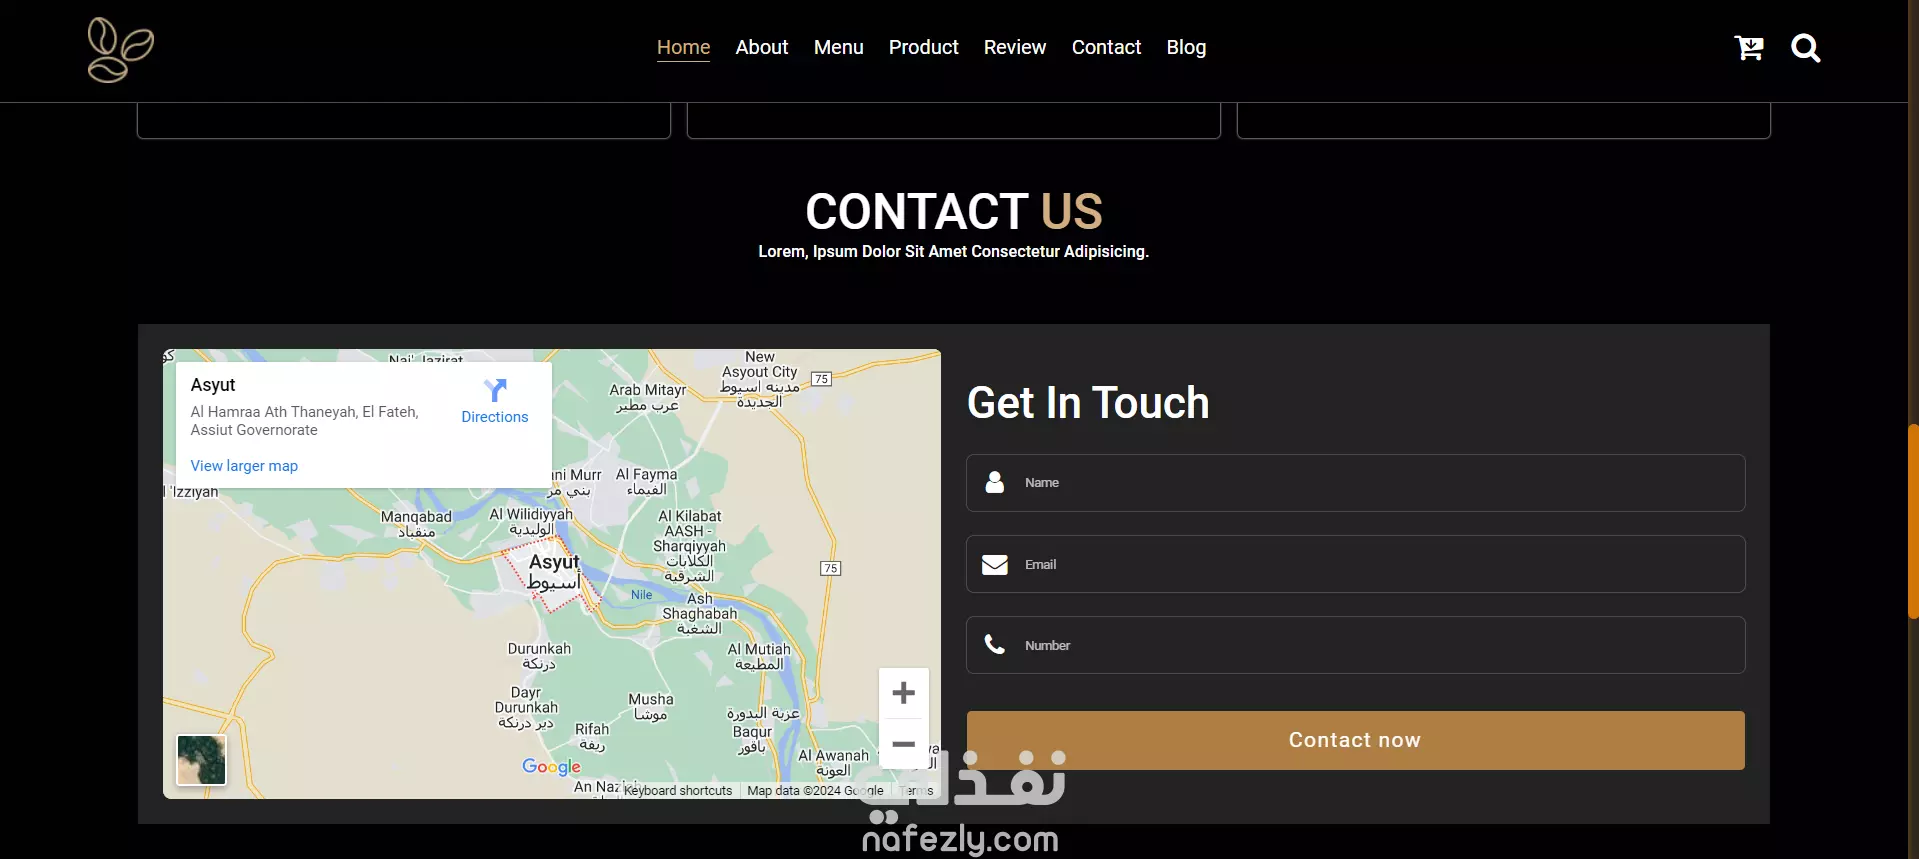The image size is (1919, 859).
Task: Switch map to satellite thumbnail view
Action: (202, 760)
